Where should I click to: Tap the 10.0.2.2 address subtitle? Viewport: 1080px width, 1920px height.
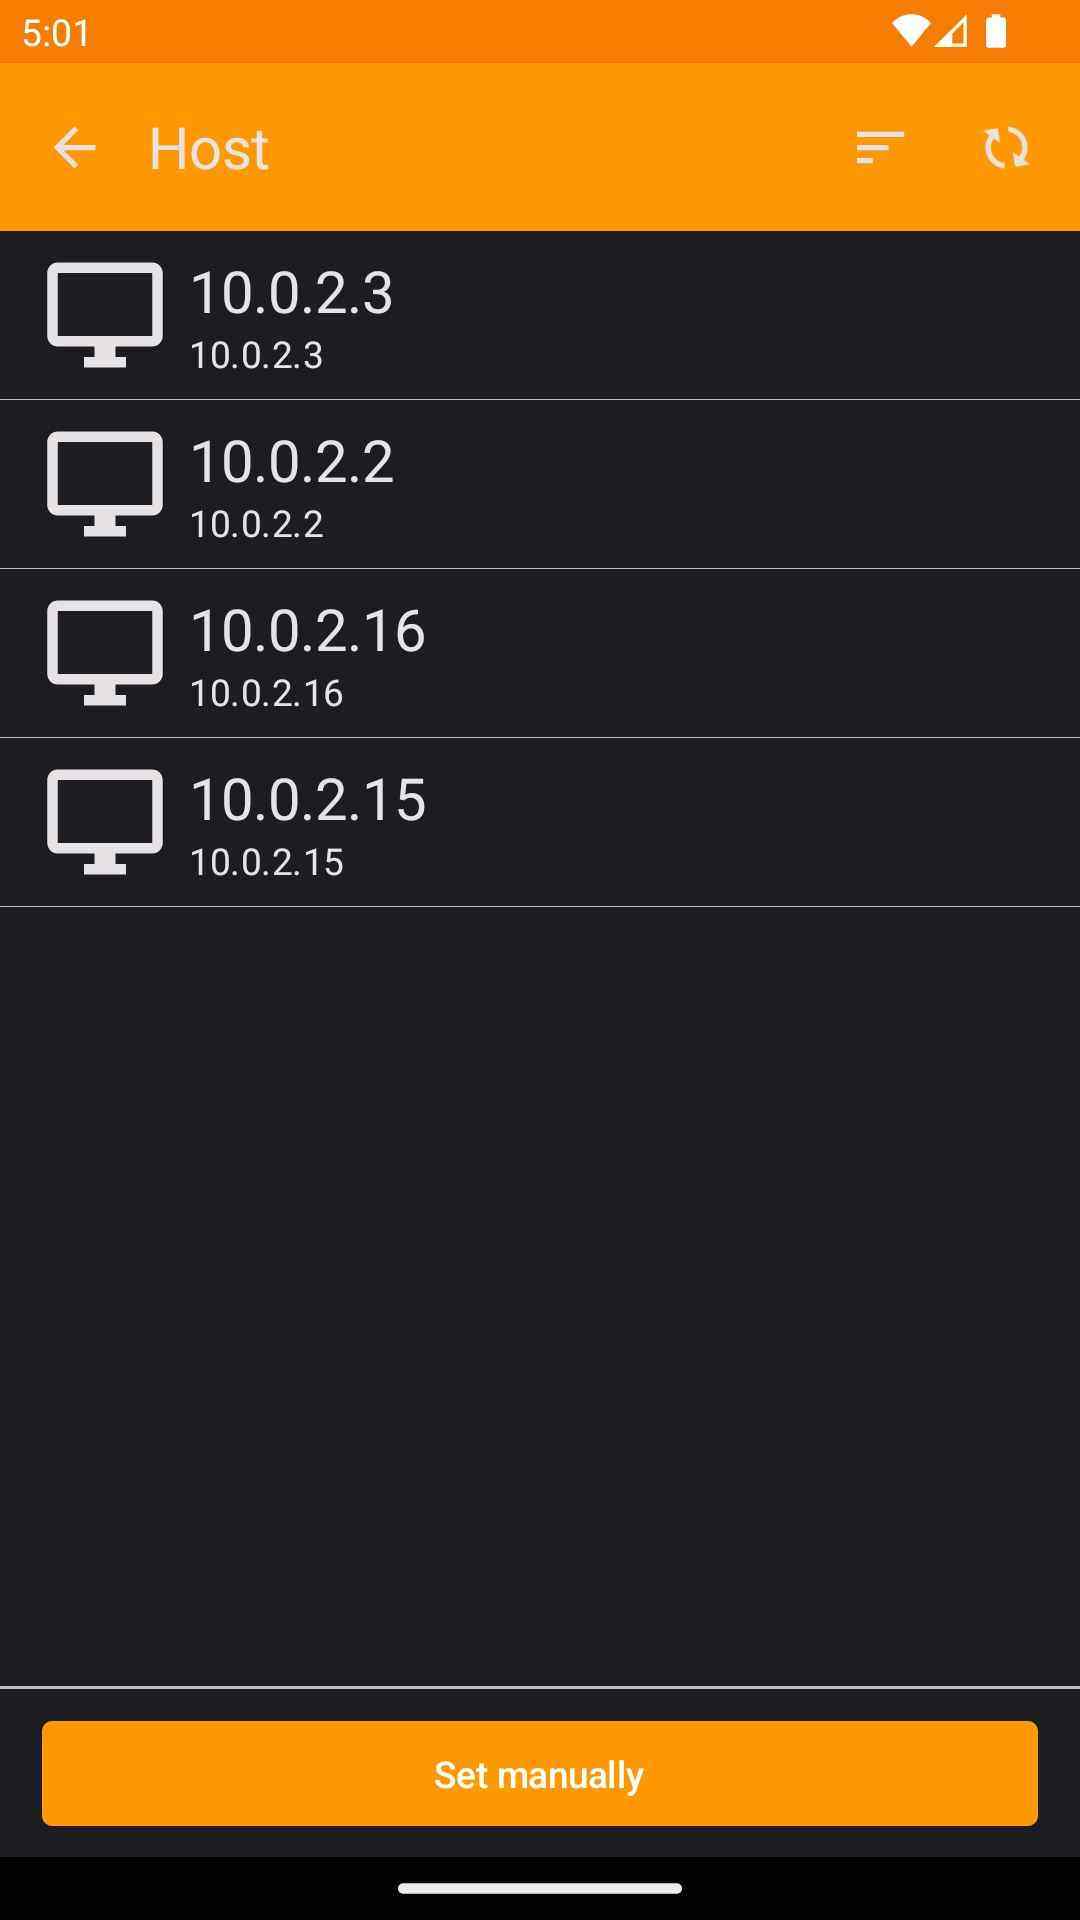pyautogui.click(x=256, y=525)
